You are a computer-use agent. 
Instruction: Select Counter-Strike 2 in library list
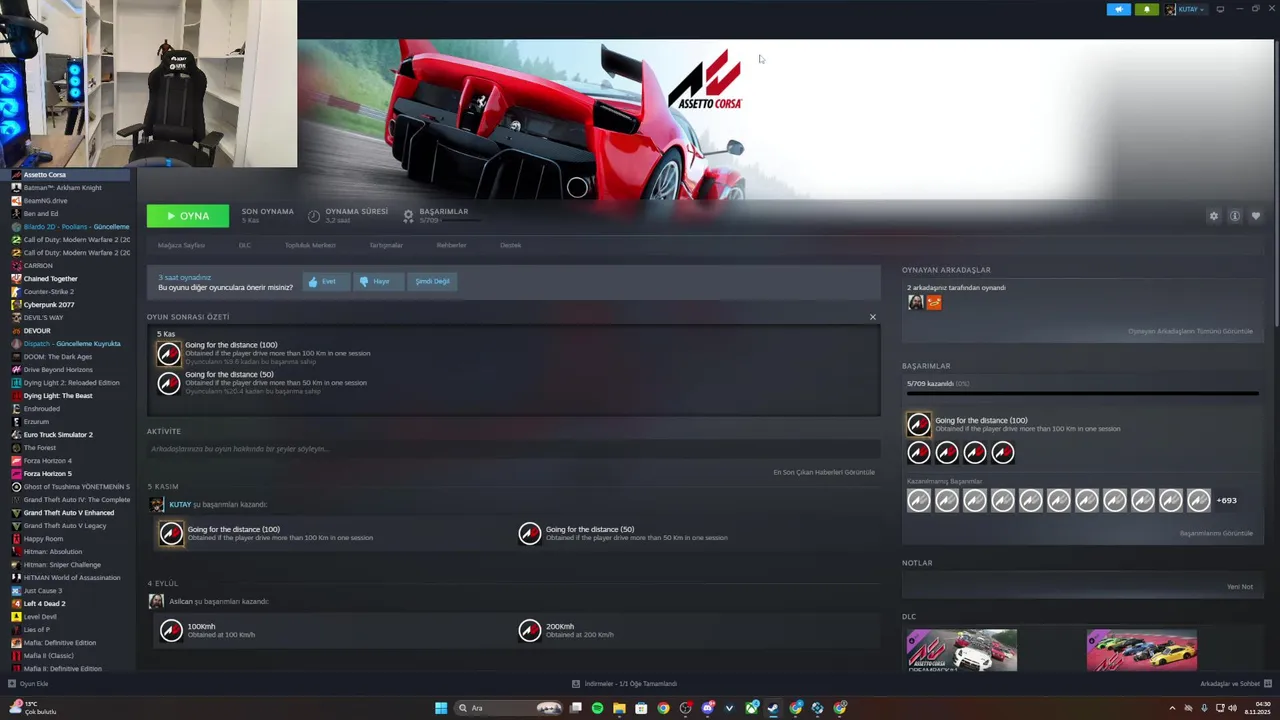[49, 292]
